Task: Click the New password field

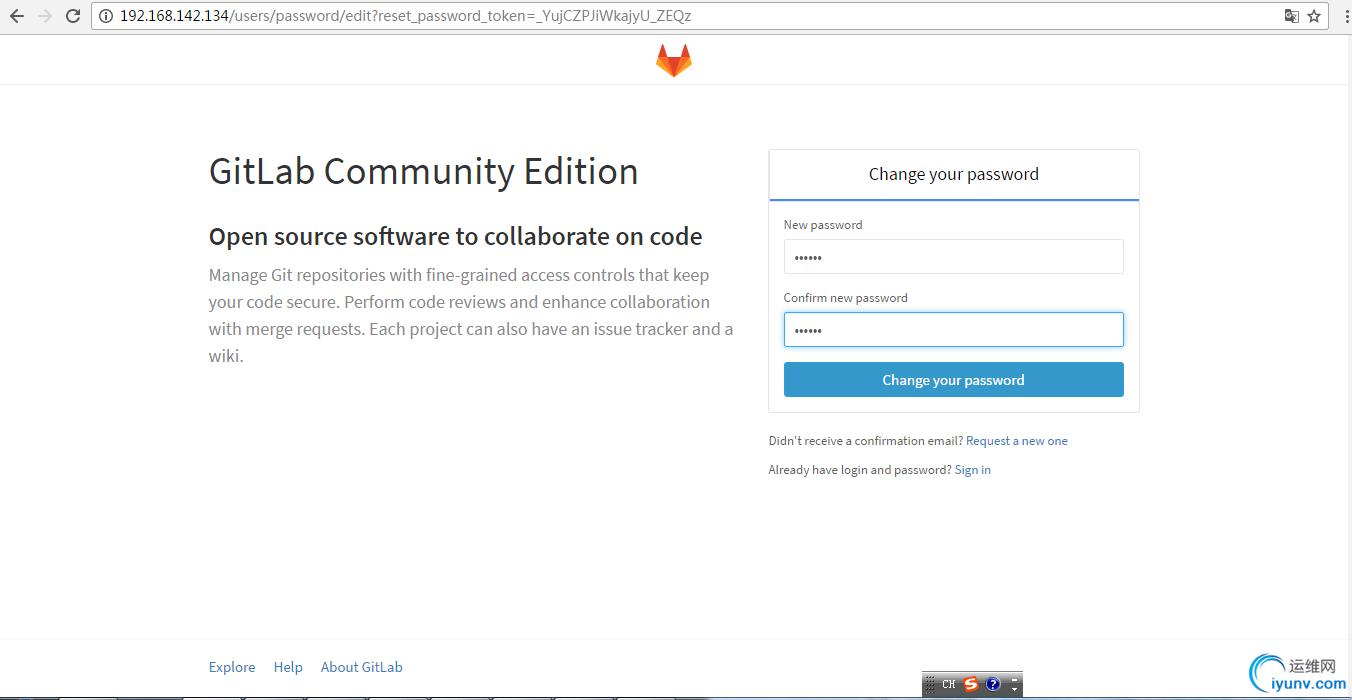Action: point(953,256)
